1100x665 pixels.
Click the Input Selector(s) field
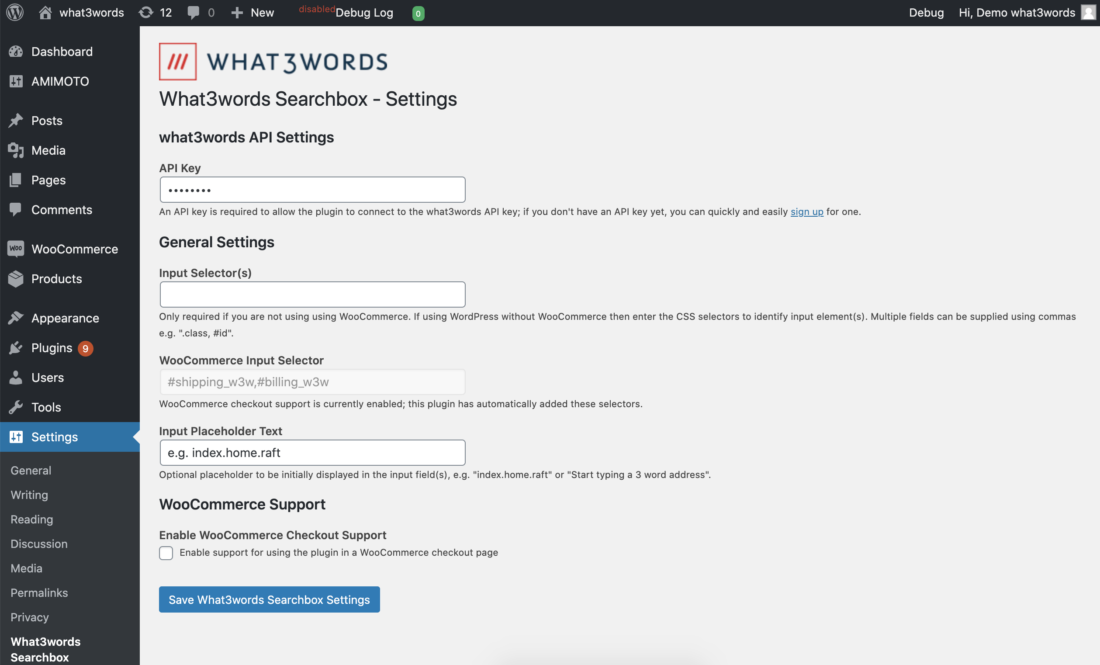tap(312, 295)
